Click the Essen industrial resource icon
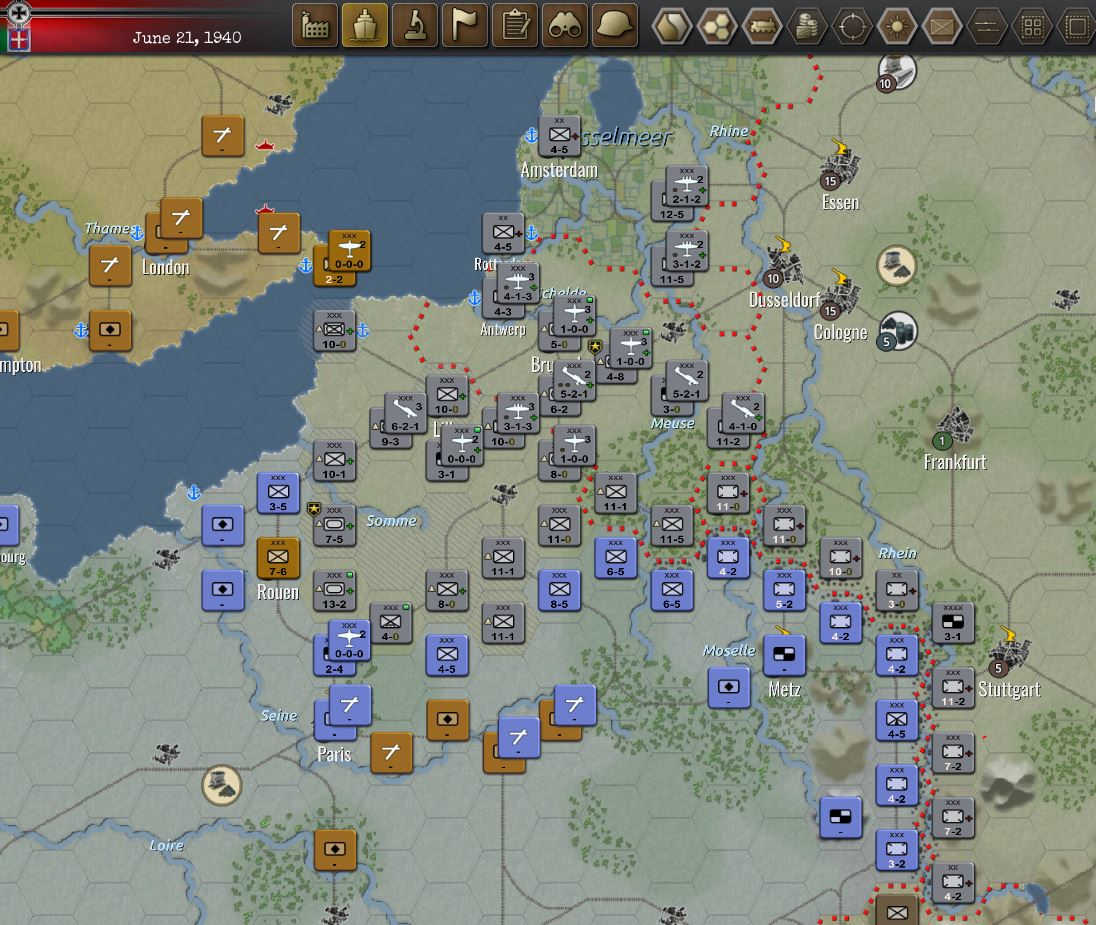 coord(841,164)
